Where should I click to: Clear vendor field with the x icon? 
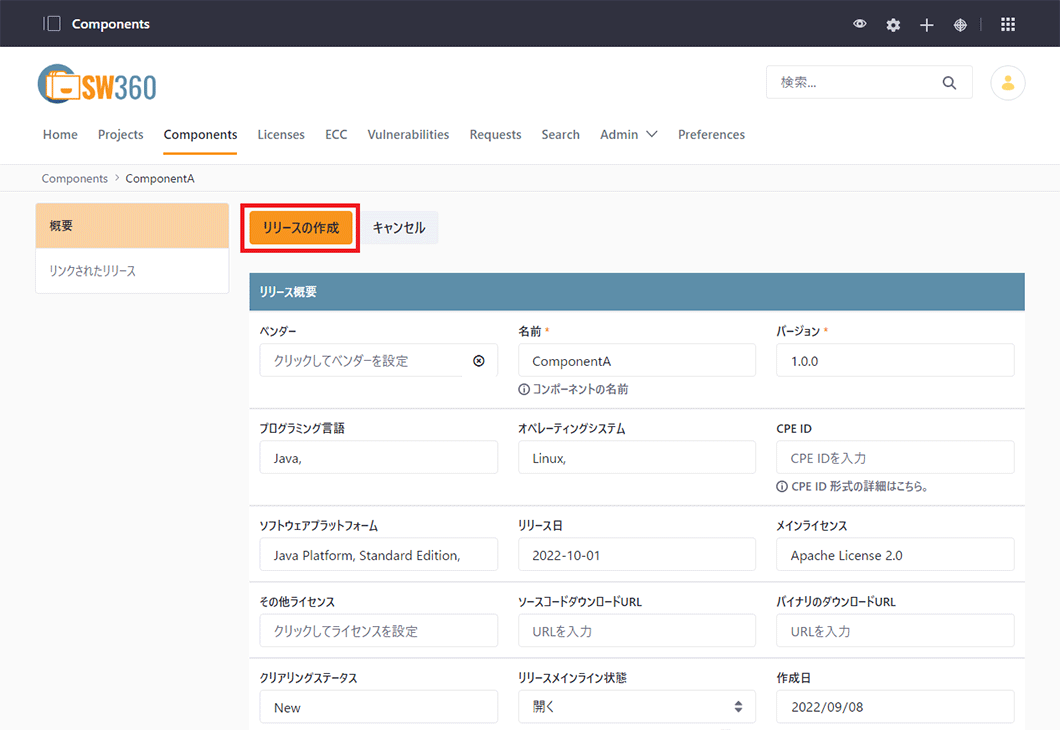pos(479,361)
